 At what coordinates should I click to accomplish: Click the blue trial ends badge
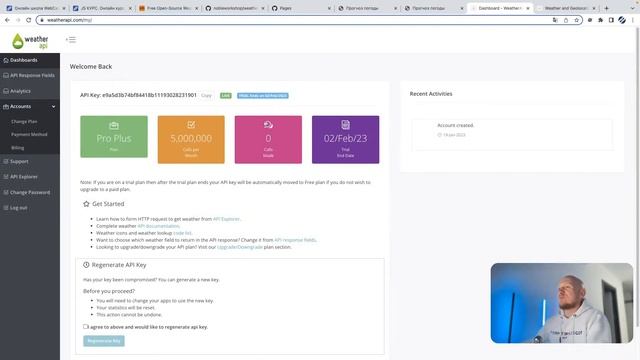tap(263, 96)
